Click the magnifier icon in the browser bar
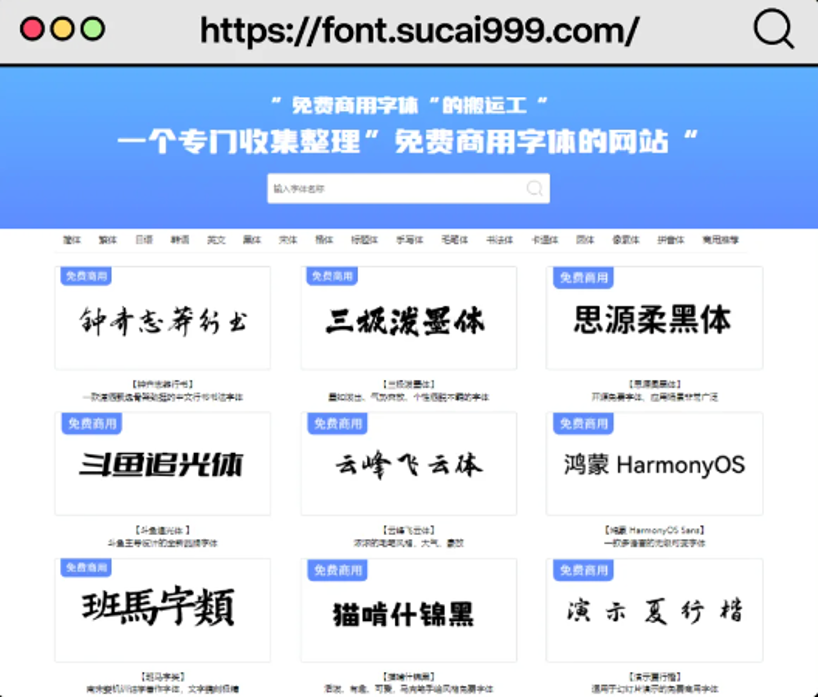Image resolution: width=818 pixels, height=698 pixels. (774, 28)
